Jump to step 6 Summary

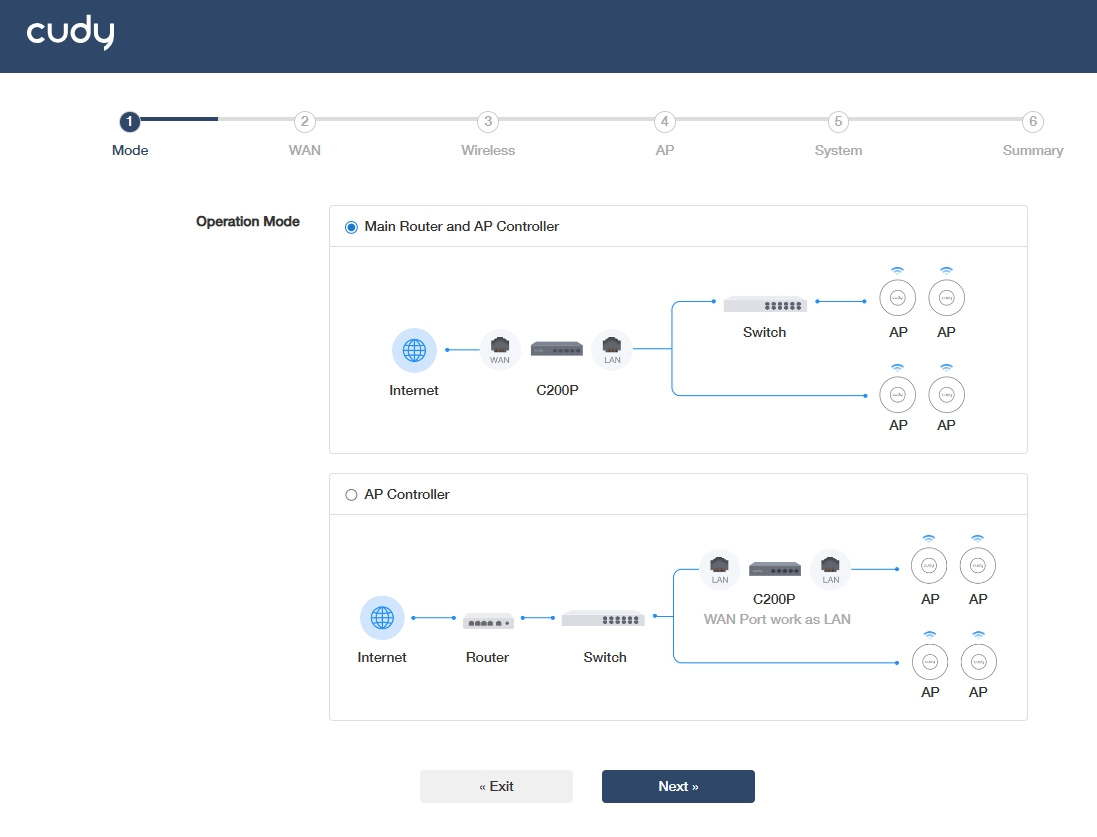pyautogui.click(x=1033, y=122)
